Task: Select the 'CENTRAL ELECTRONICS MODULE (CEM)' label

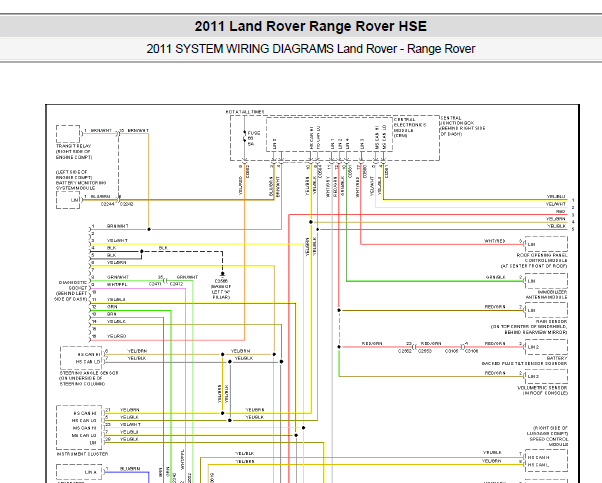Action: [410, 127]
